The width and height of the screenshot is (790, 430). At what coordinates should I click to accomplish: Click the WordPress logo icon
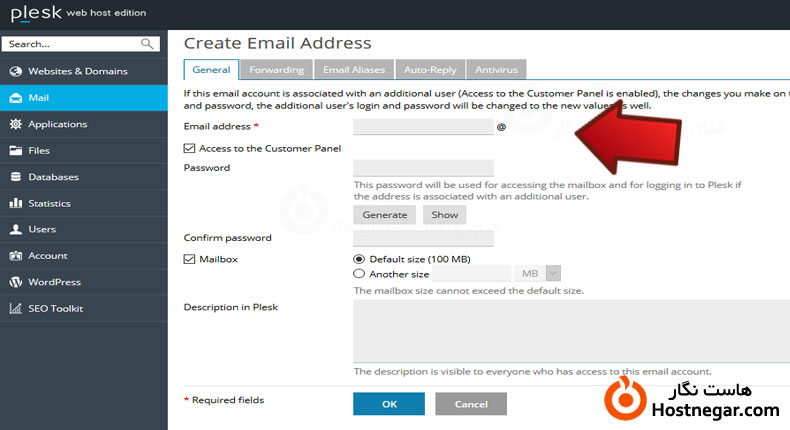tap(16, 282)
